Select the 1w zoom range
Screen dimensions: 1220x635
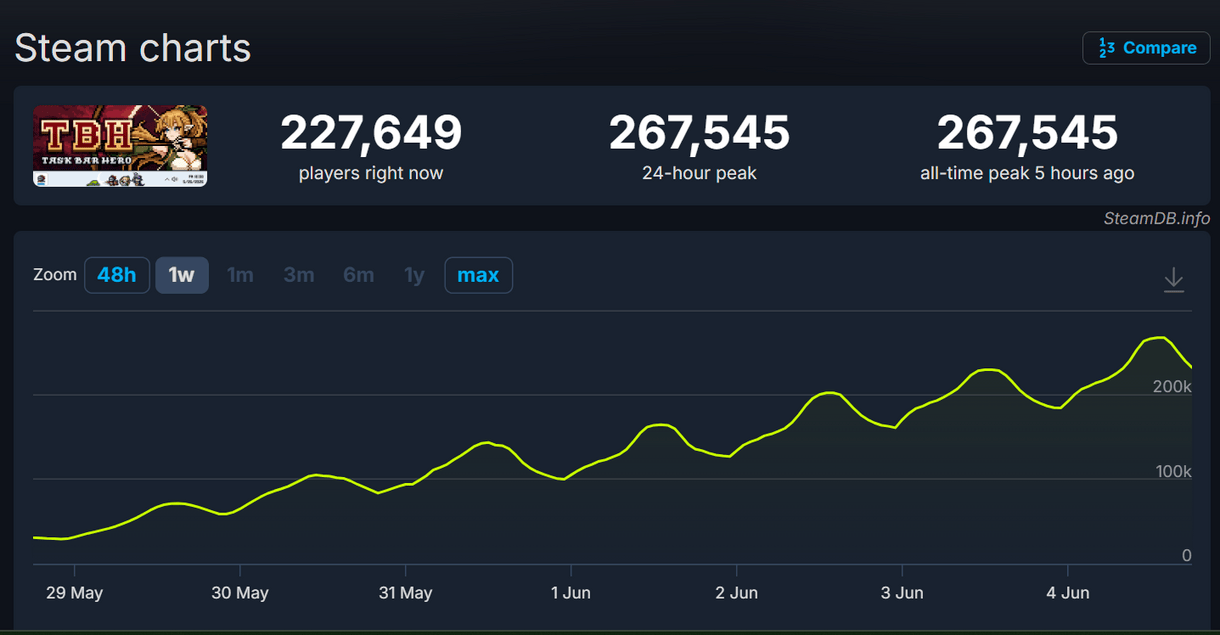(x=182, y=275)
